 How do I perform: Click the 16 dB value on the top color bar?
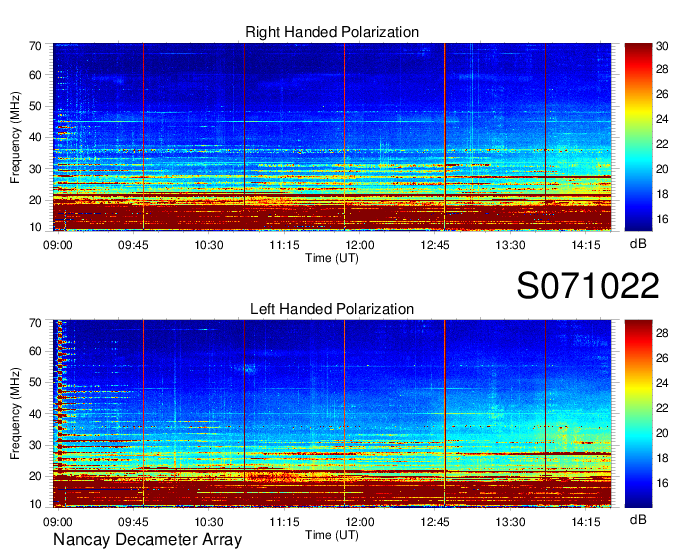coord(662,219)
